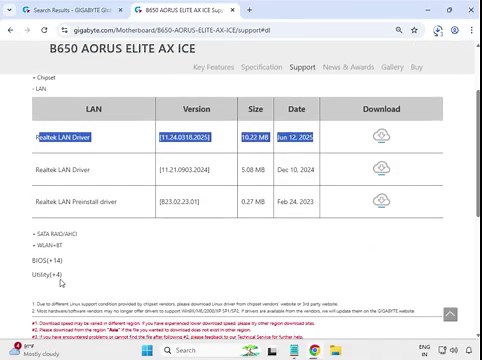Open the Specification section

pyautogui.click(x=262, y=67)
